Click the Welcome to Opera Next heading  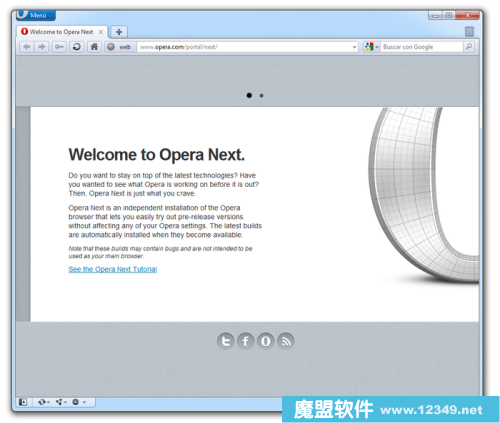coord(157,155)
